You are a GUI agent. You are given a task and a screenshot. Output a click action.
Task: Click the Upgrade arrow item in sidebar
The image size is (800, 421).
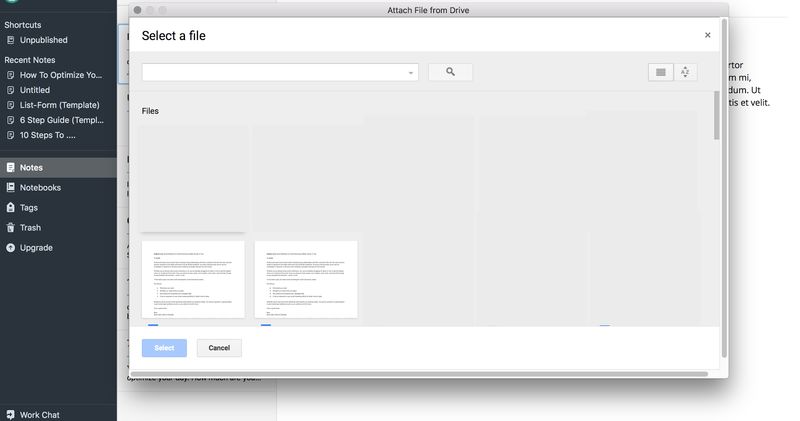click(36, 248)
